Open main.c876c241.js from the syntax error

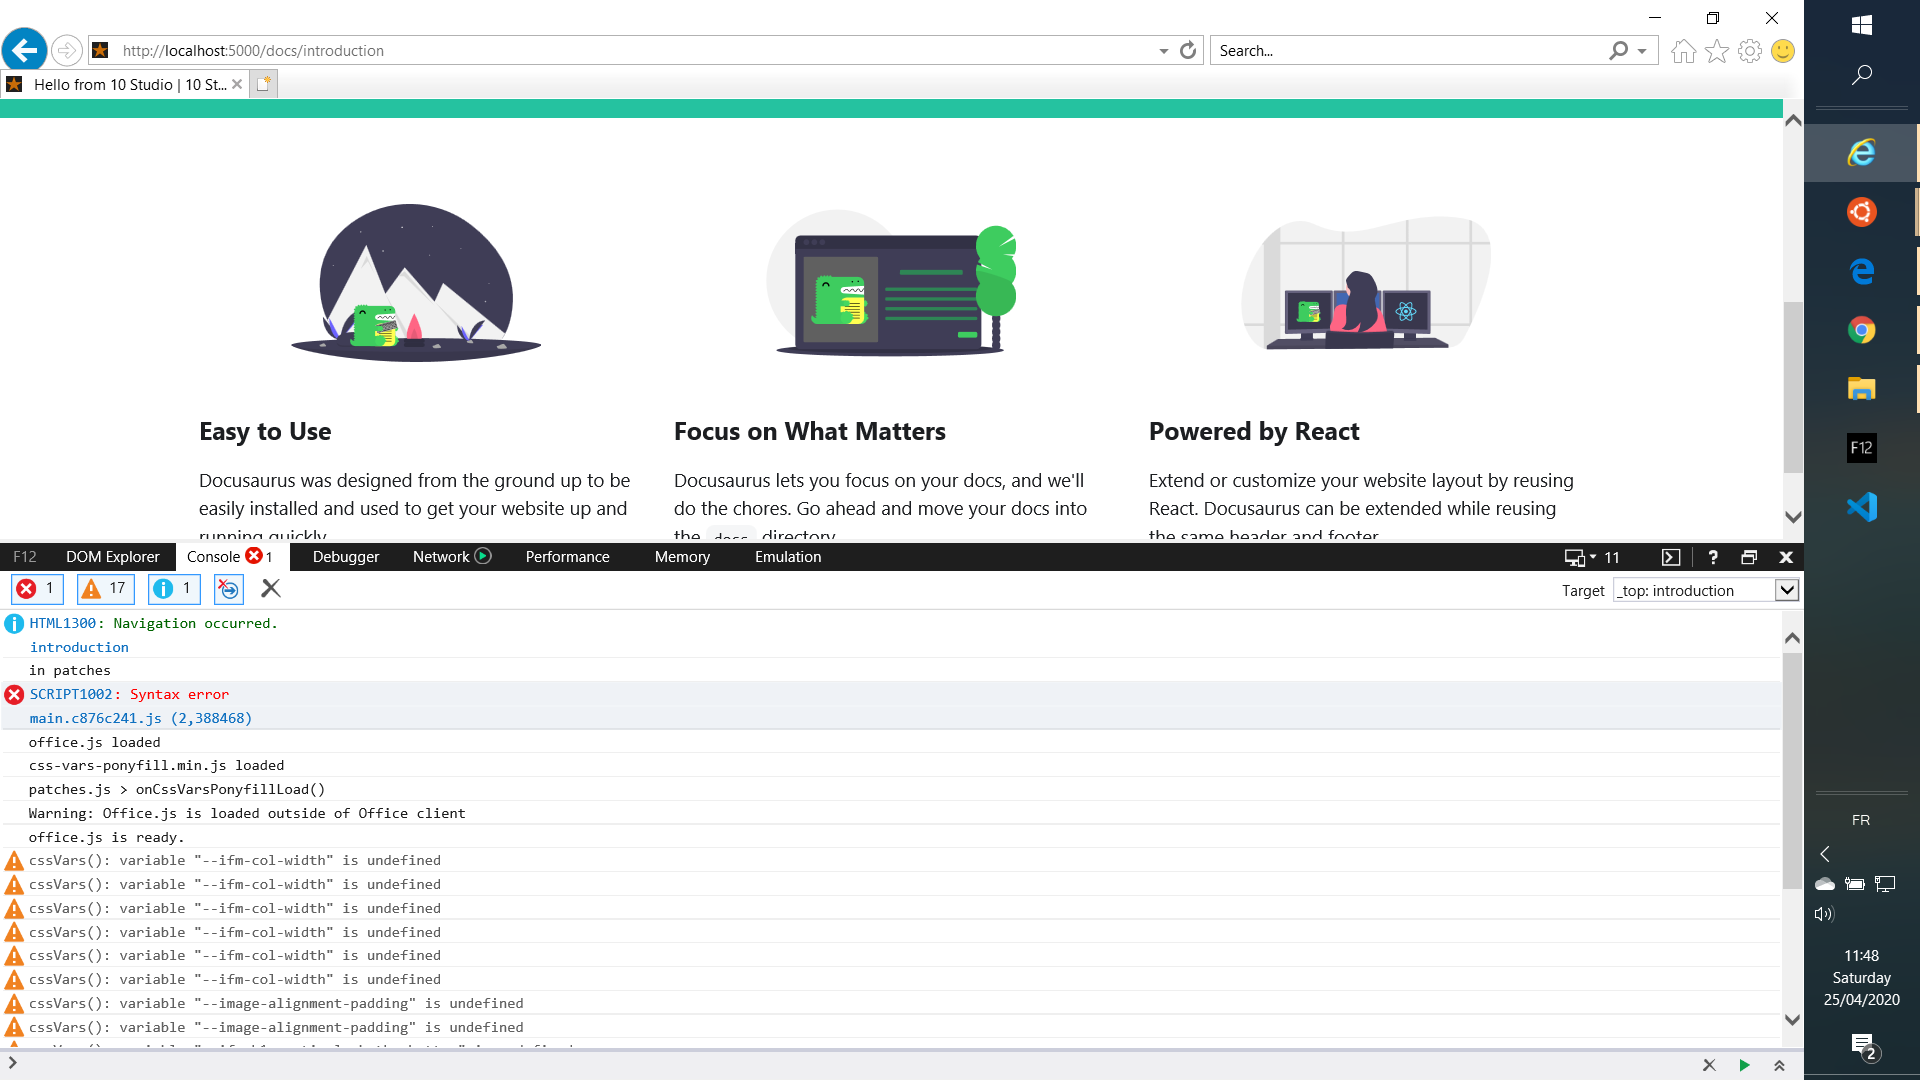point(96,718)
